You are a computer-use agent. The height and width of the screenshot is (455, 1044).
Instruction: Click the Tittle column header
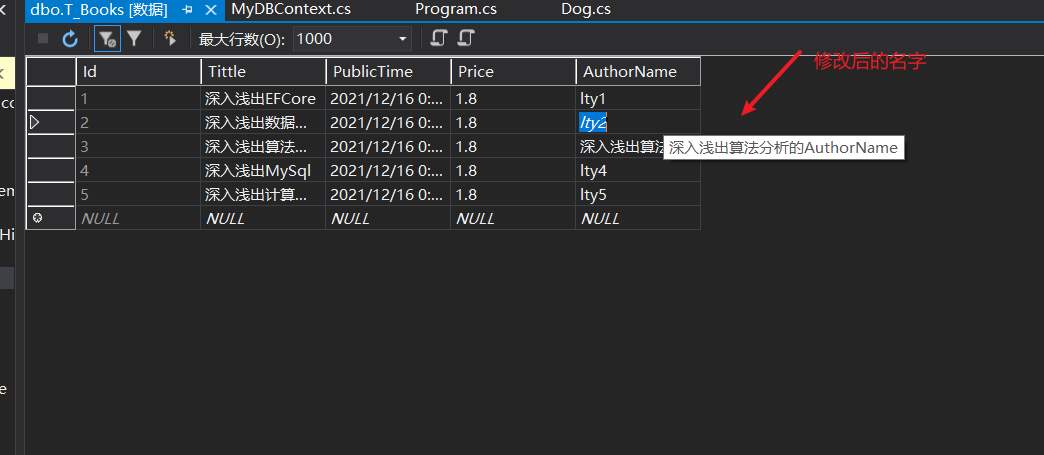click(263, 72)
